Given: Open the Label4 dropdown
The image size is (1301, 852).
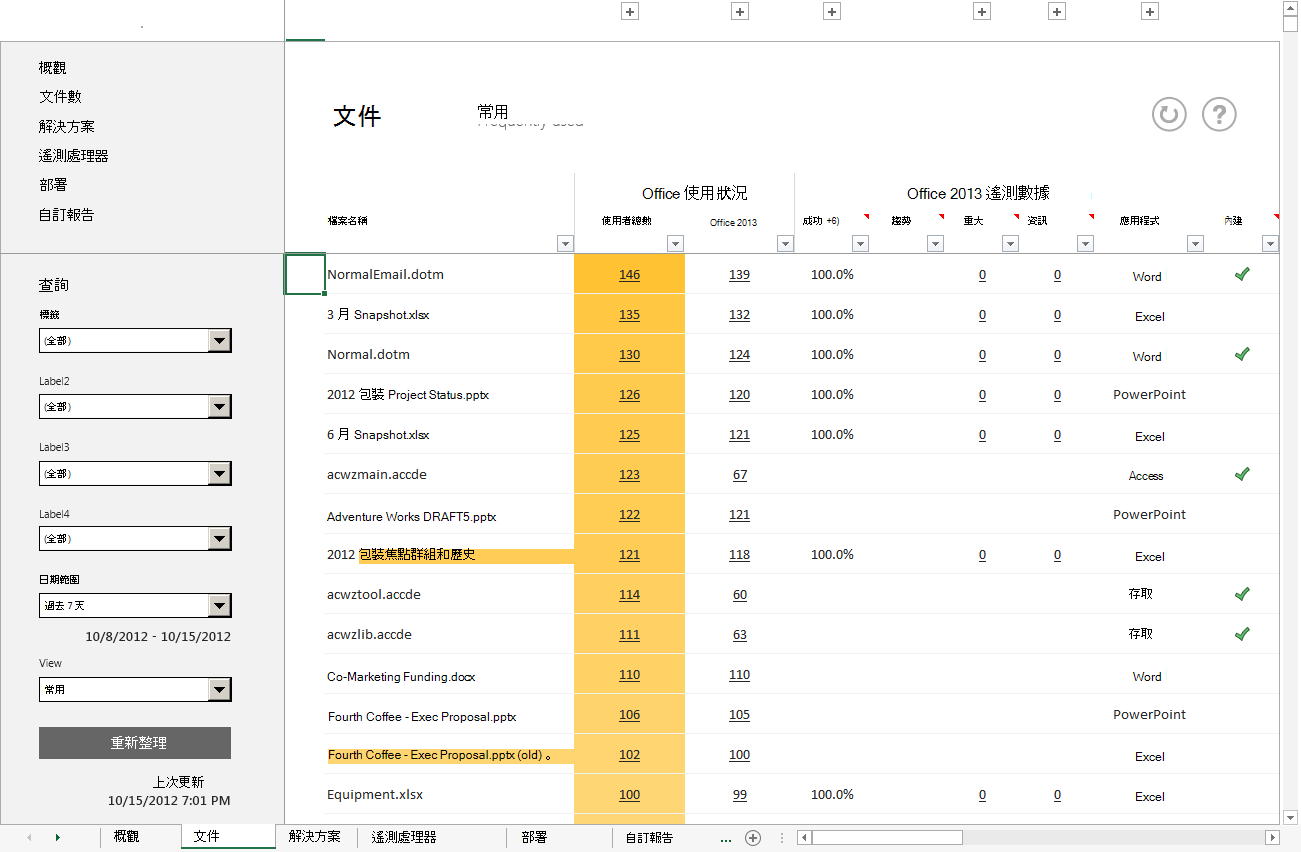Looking at the screenshot, I should [x=220, y=539].
